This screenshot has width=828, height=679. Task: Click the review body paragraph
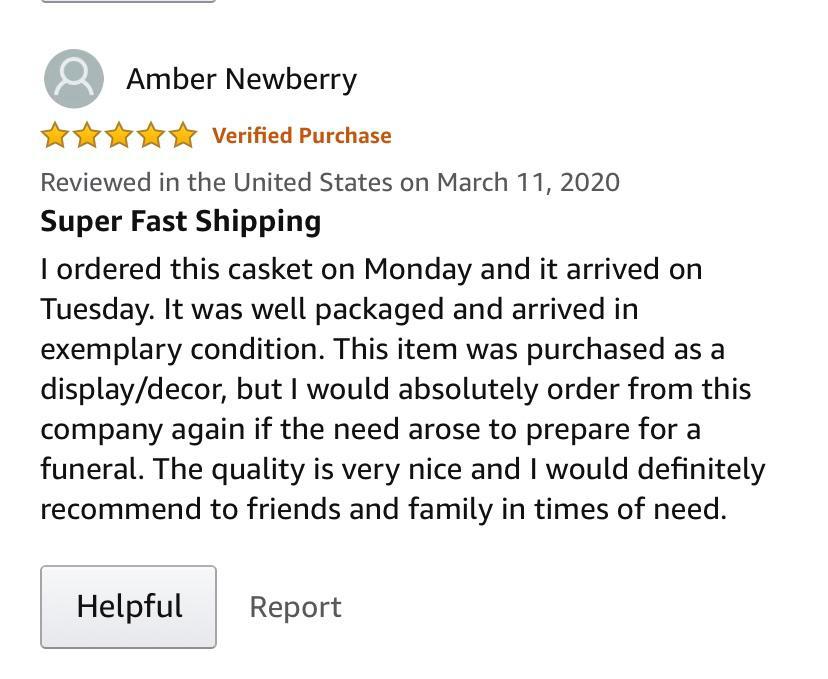click(x=400, y=388)
